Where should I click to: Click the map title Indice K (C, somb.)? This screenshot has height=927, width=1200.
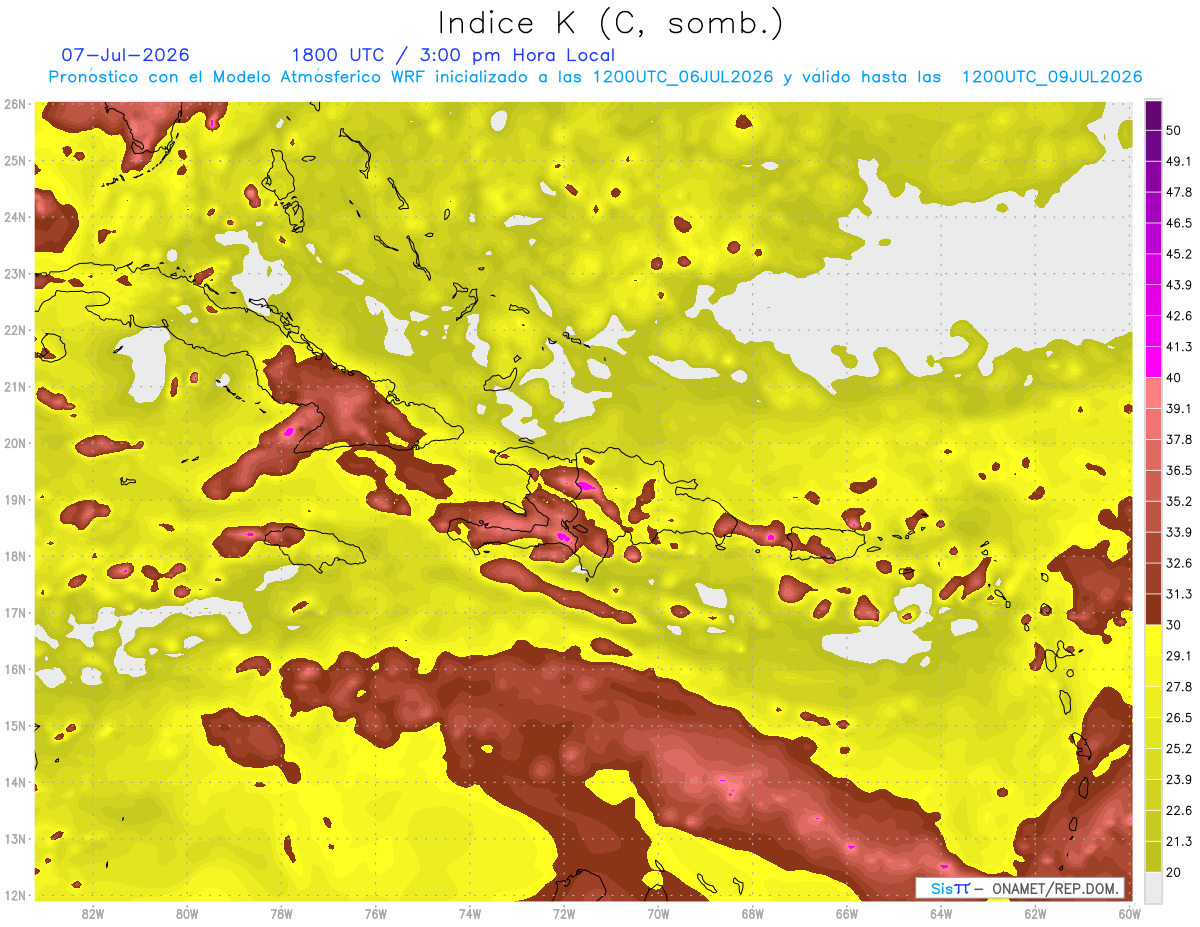pos(610,23)
